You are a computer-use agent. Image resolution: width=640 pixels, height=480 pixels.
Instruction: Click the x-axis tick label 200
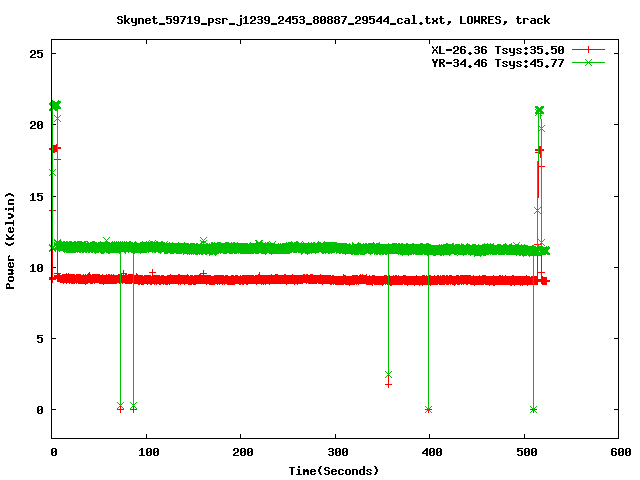(242, 452)
